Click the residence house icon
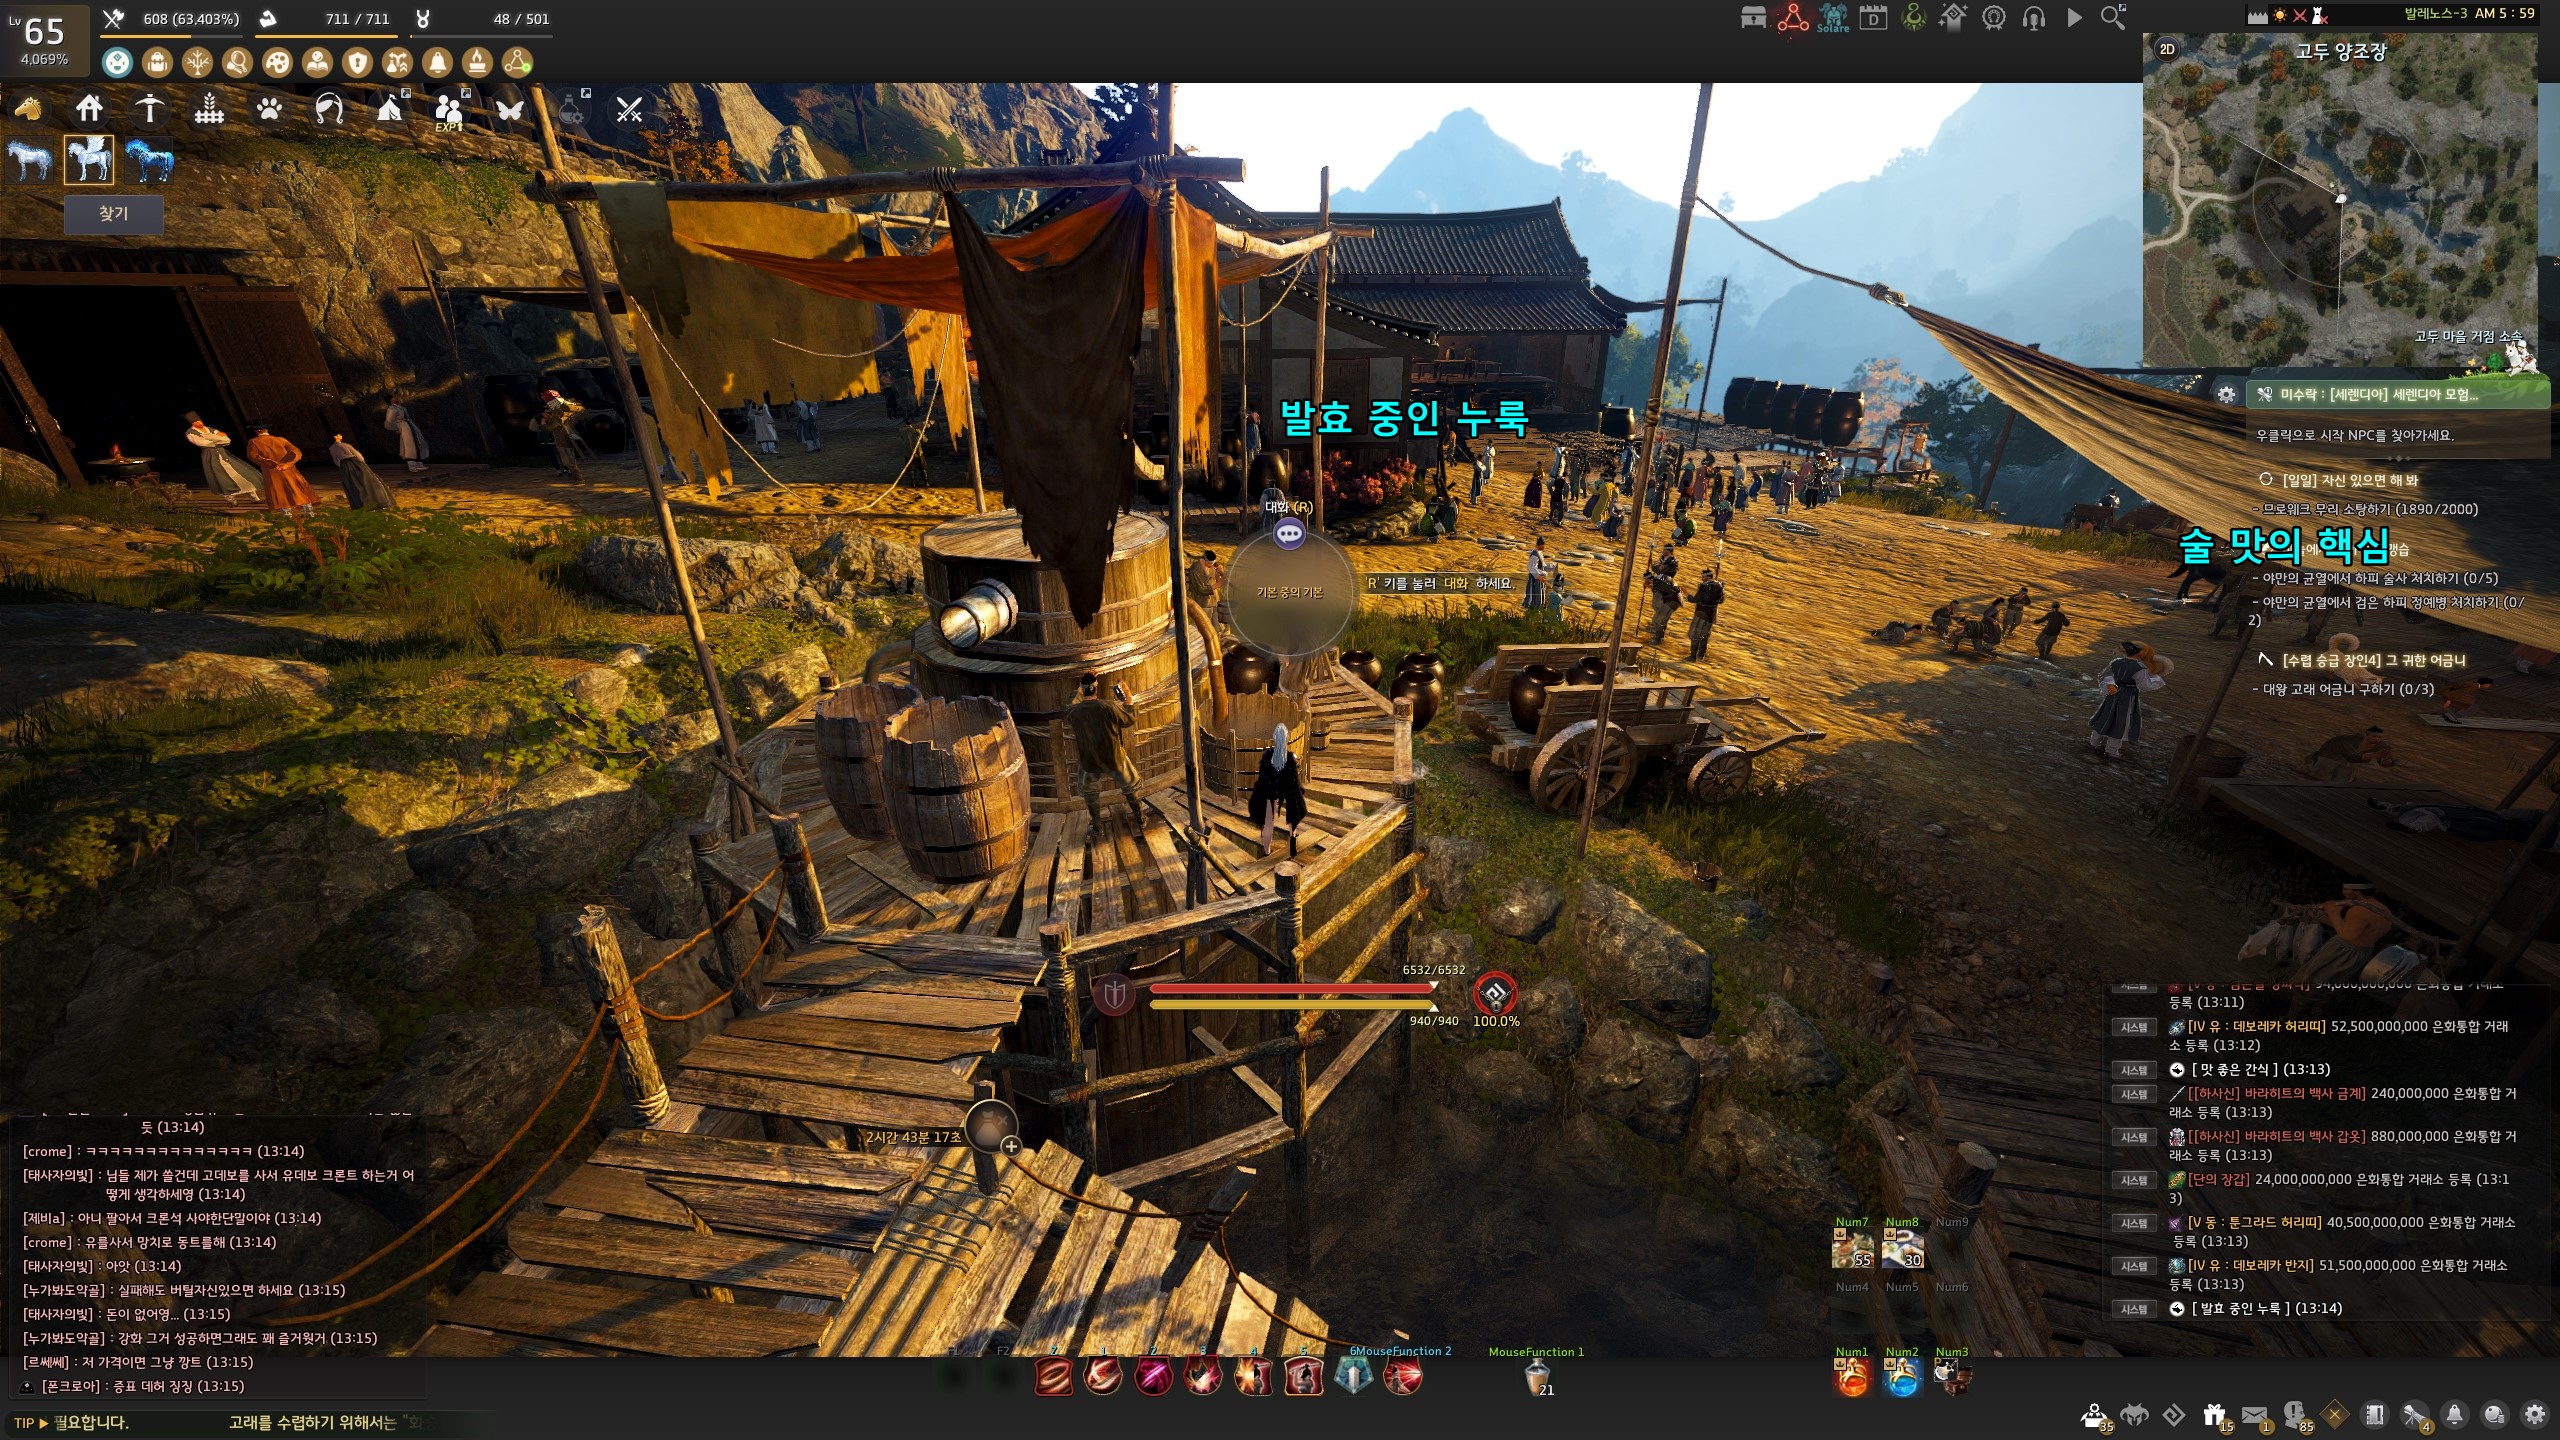This screenshot has width=2560, height=1440. pos(89,108)
